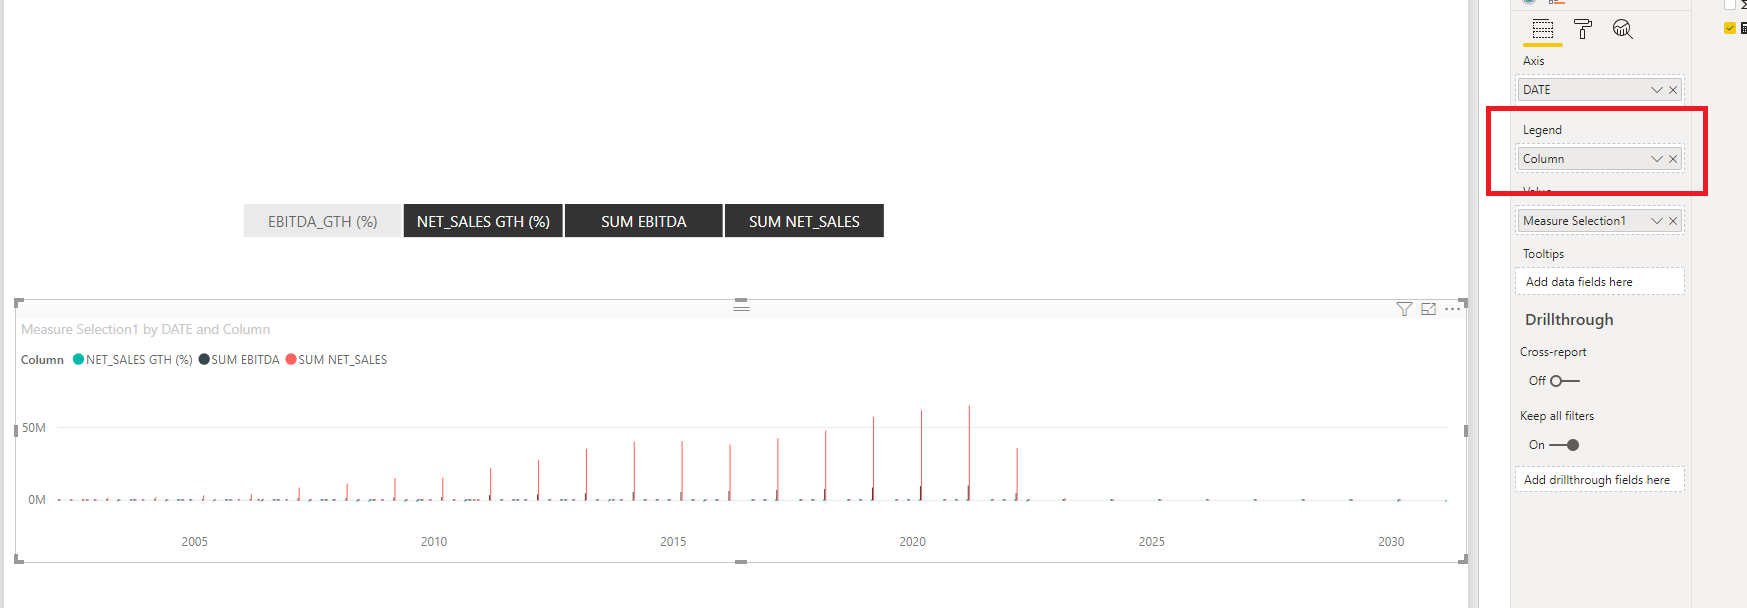Remove the Measure Selection1 field from Value

point(1673,221)
